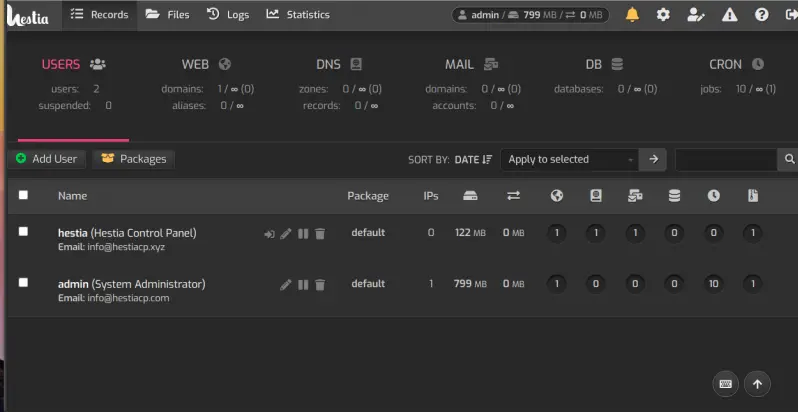This screenshot has height=412, width=798.
Task: Click the default package in hestia row
Action: [368, 233]
